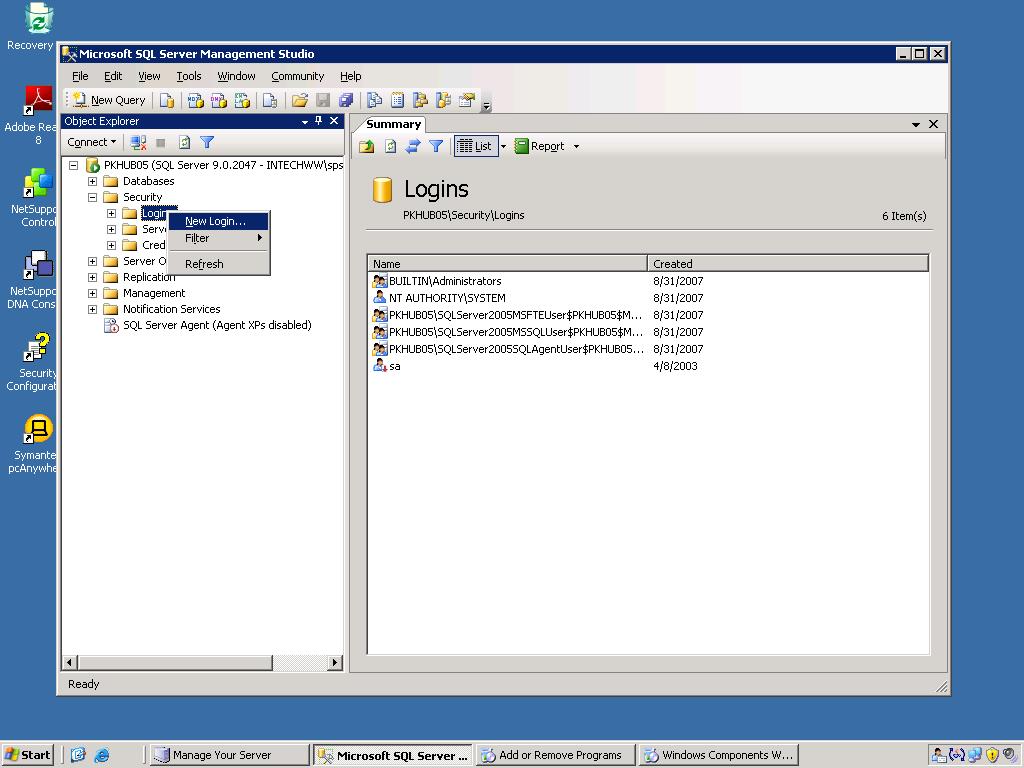Click the Save All toolbar icon
The height and width of the screenshot is (768, 1024).
346,100
